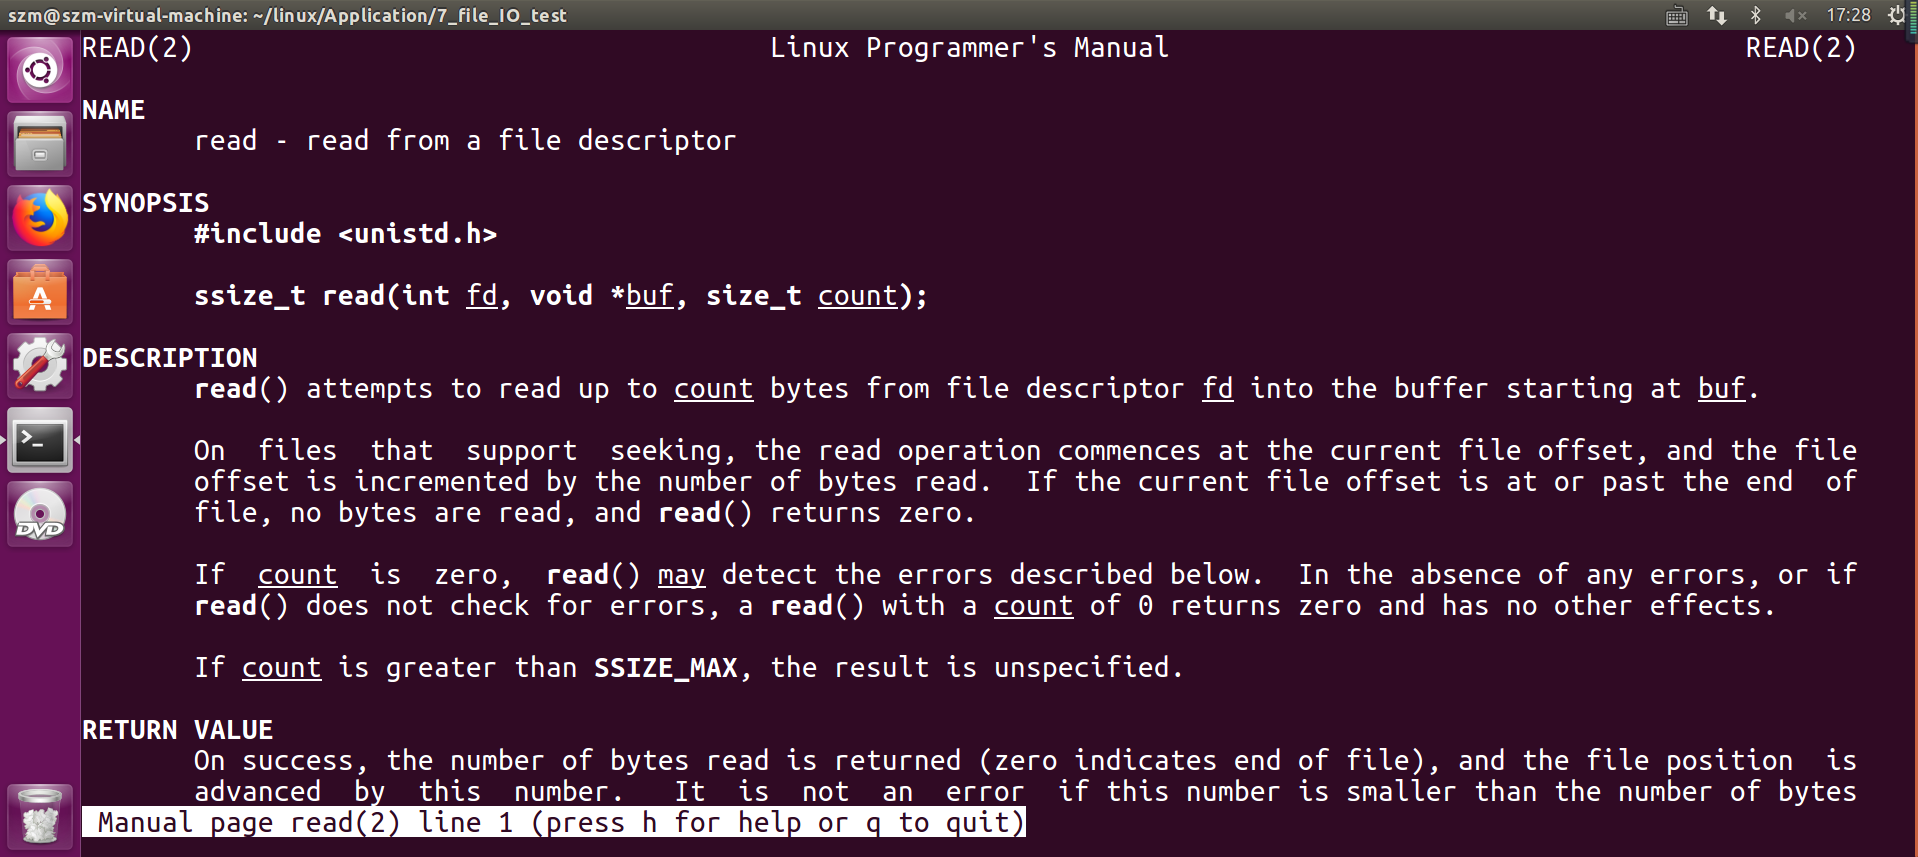Open Firefox web browser
This screenshot has width=1918, height=857.
pos(40,218)
